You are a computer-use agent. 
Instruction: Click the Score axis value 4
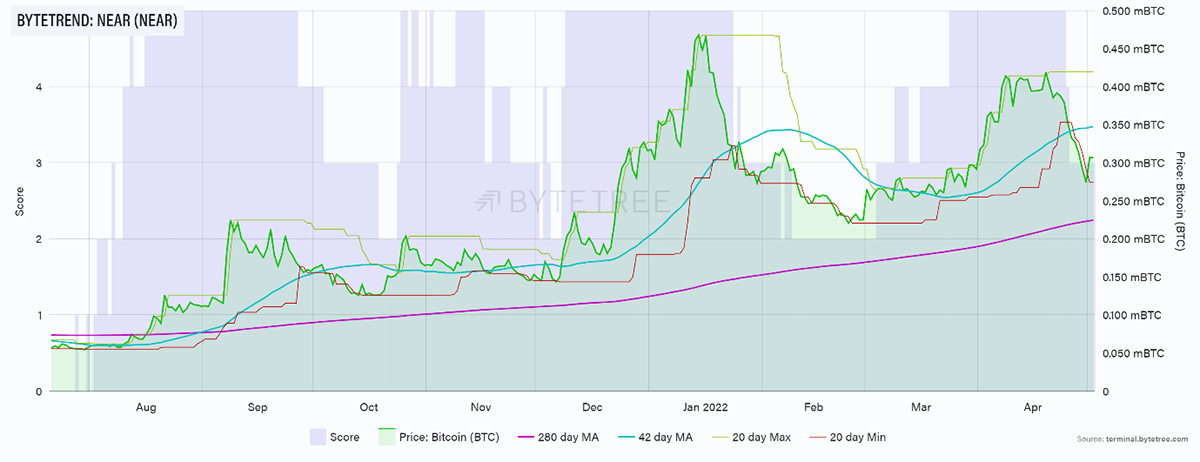pos(39,87)
